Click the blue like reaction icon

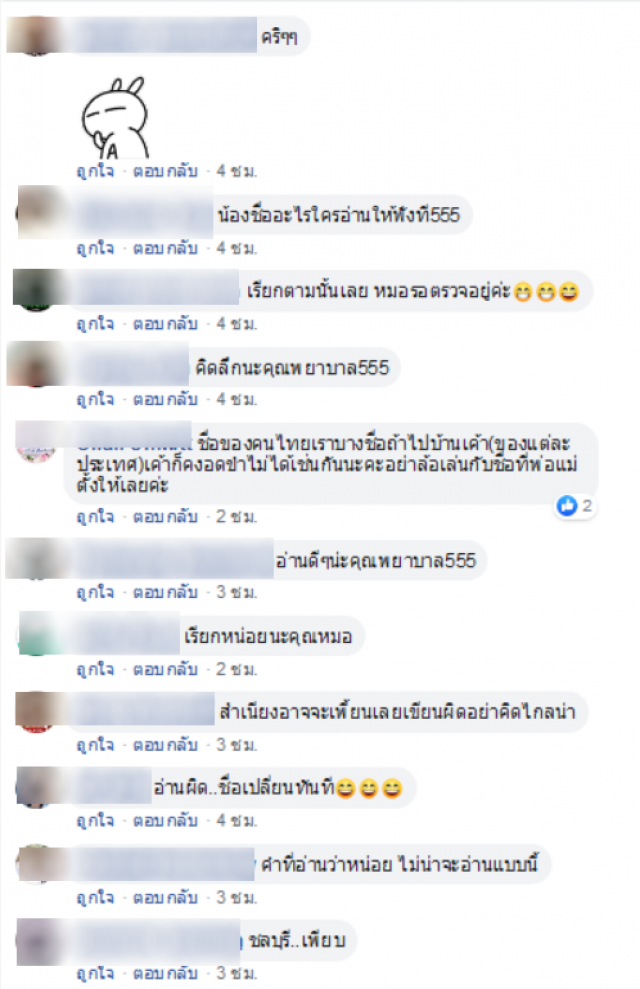(567, 505)
